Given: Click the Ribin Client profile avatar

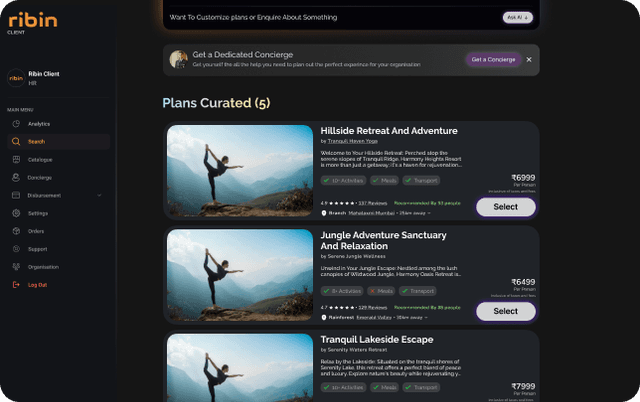Looking at the screenshot, I should 16,79.
